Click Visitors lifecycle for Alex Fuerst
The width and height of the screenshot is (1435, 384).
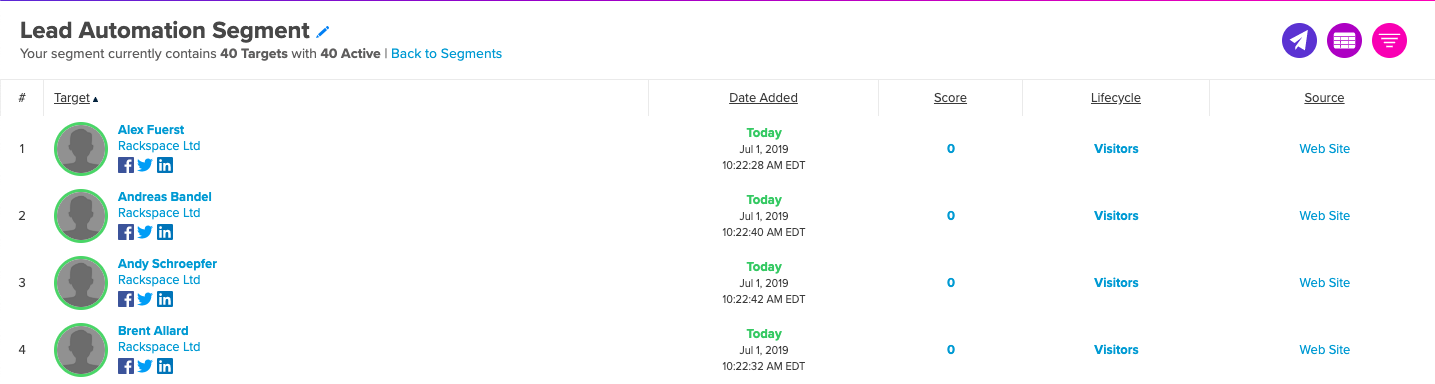click(1116, 149)
